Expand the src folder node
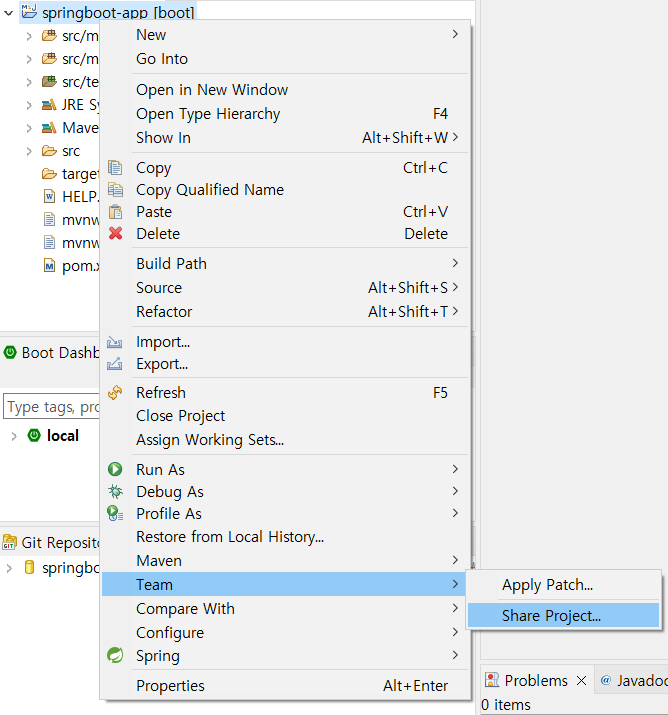This screenshot has width=668, height=715. (29, 151)
